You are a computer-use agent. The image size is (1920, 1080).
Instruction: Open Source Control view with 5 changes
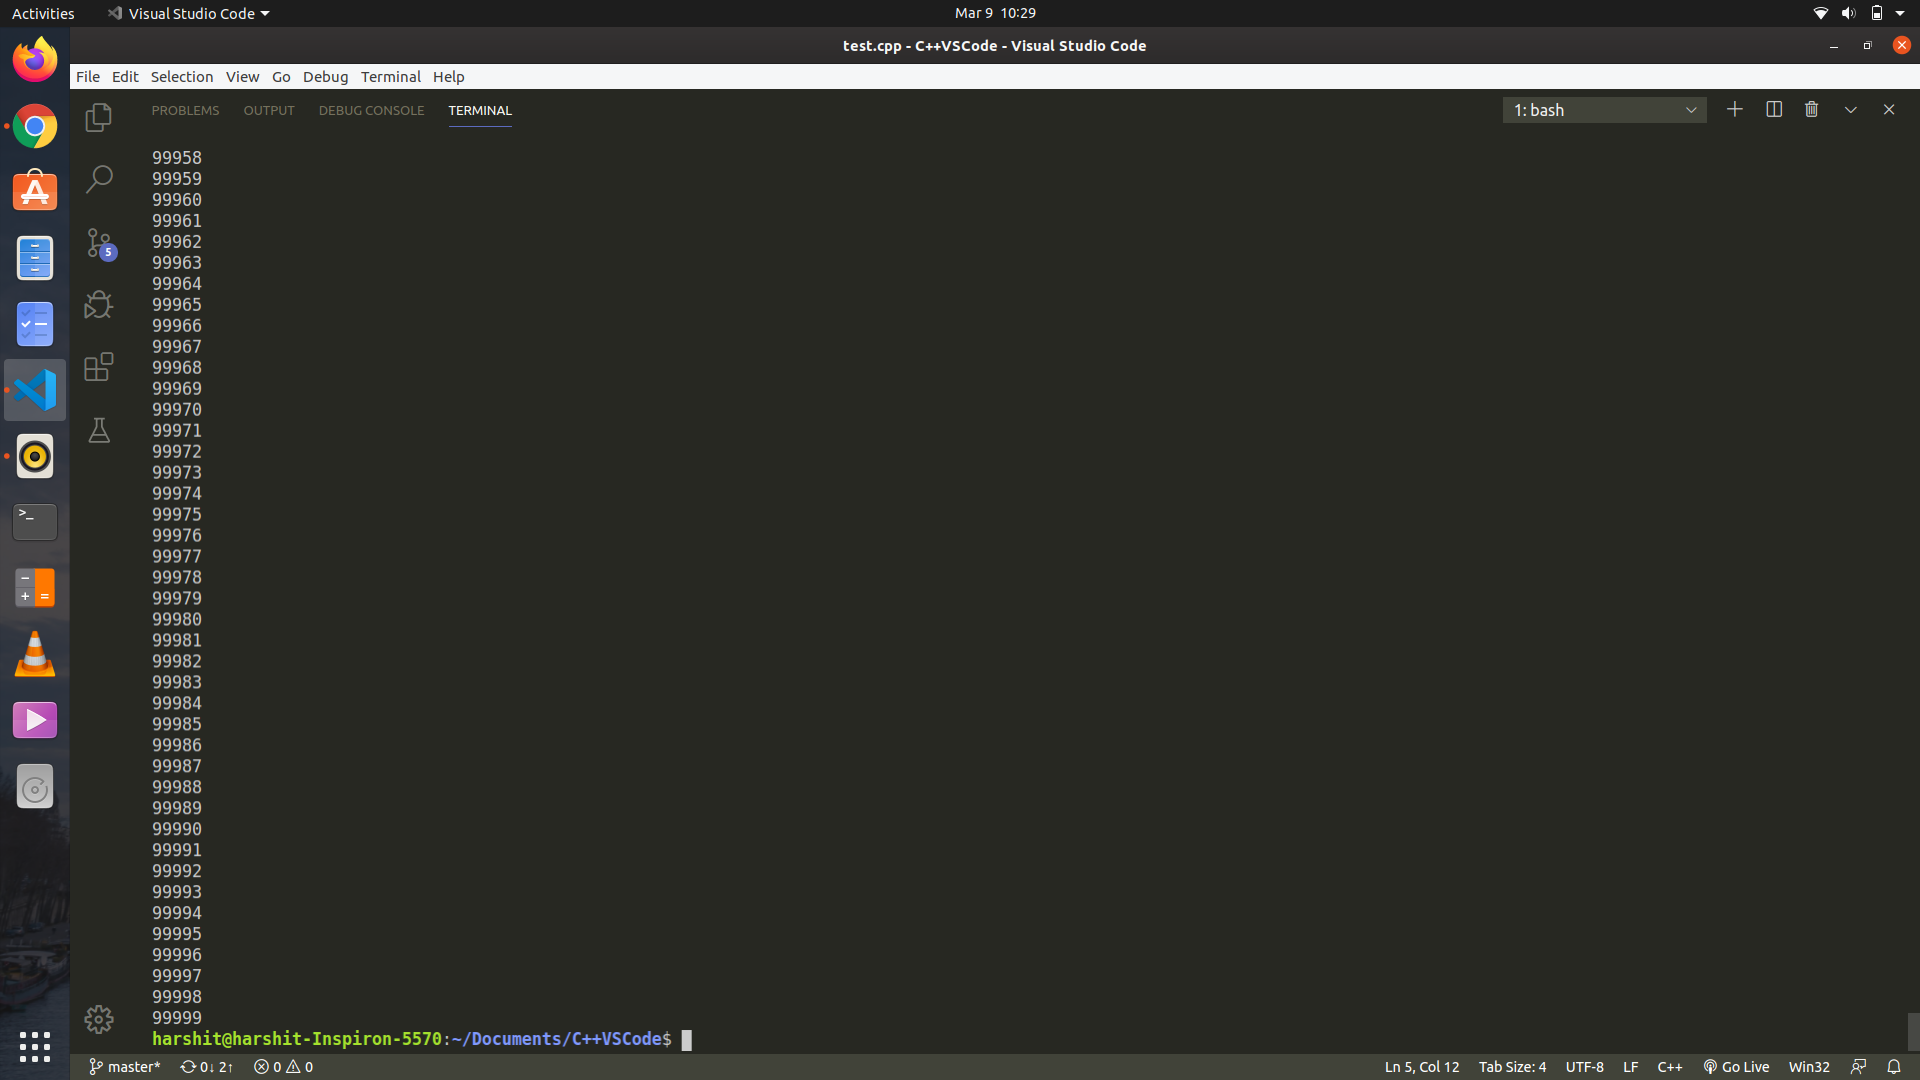pyautogui.click(x=100, y=243)
